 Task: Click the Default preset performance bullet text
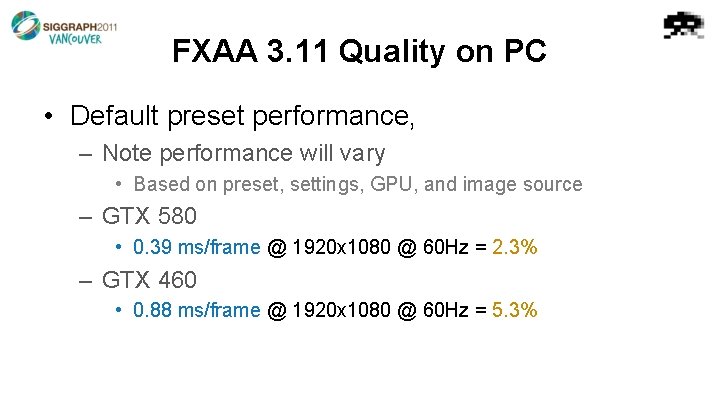click(242, 116)
